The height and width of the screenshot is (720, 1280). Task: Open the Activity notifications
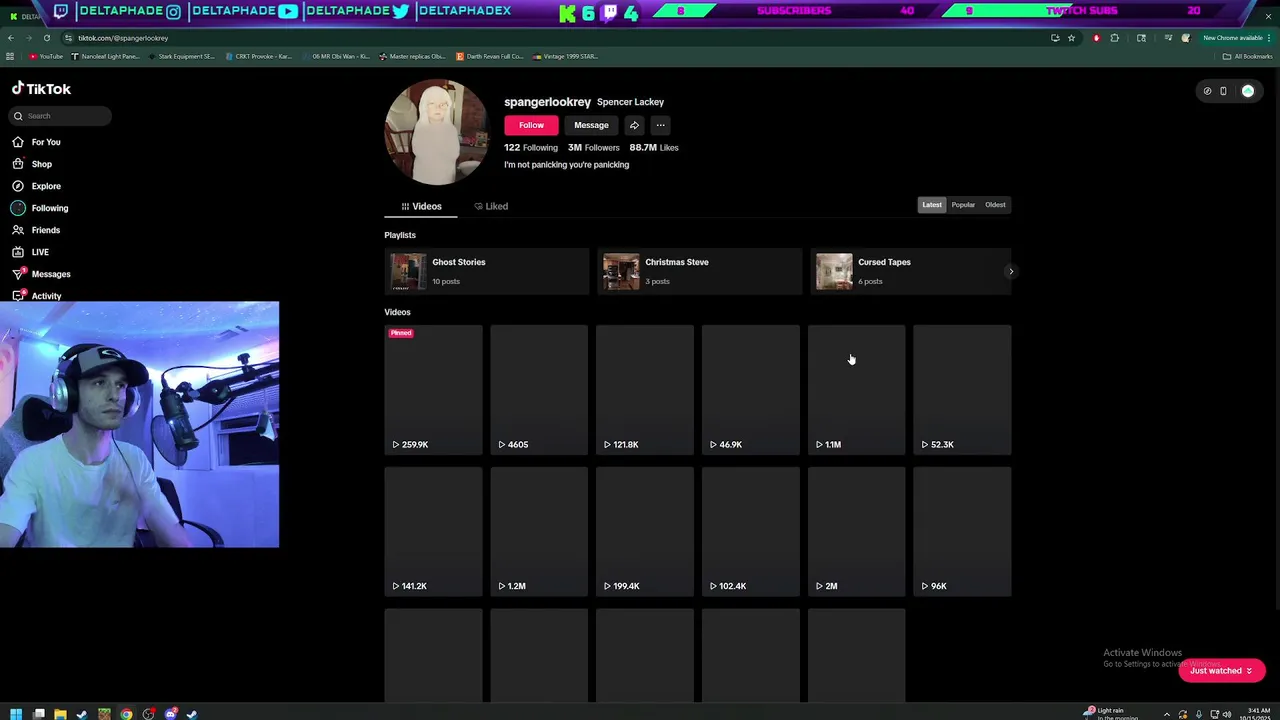38,296
